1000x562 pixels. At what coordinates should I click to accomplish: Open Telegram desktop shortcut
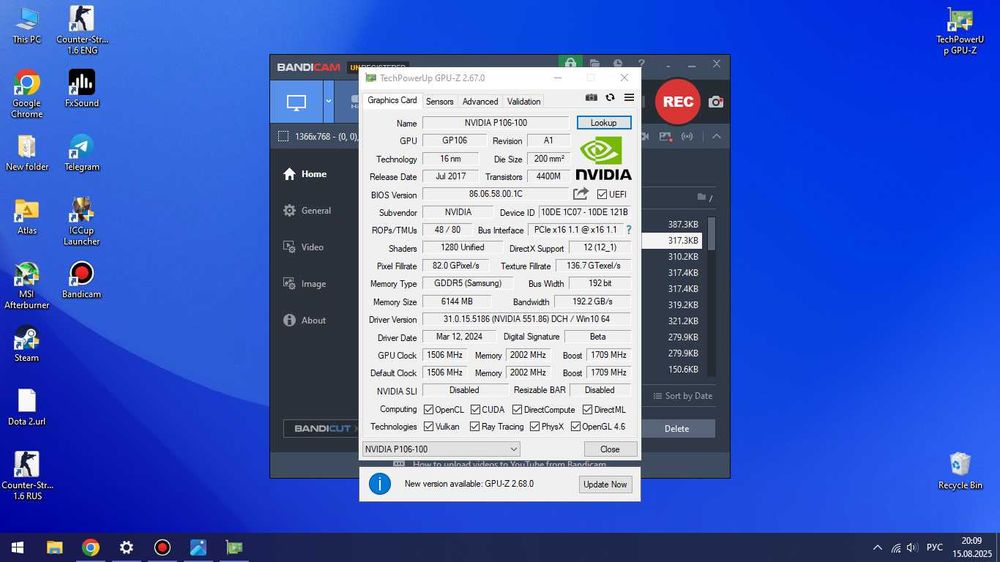click(x=82, y=152)
